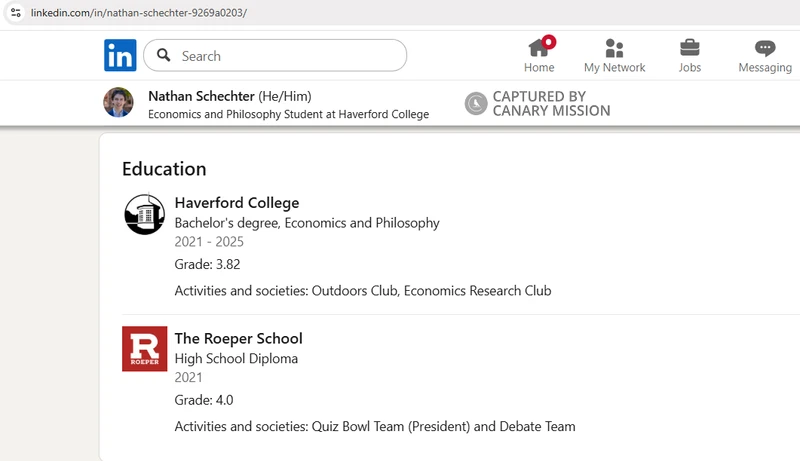Select the My Network navigation label
This screenshot has width=800, height=461.
(614, 67)
